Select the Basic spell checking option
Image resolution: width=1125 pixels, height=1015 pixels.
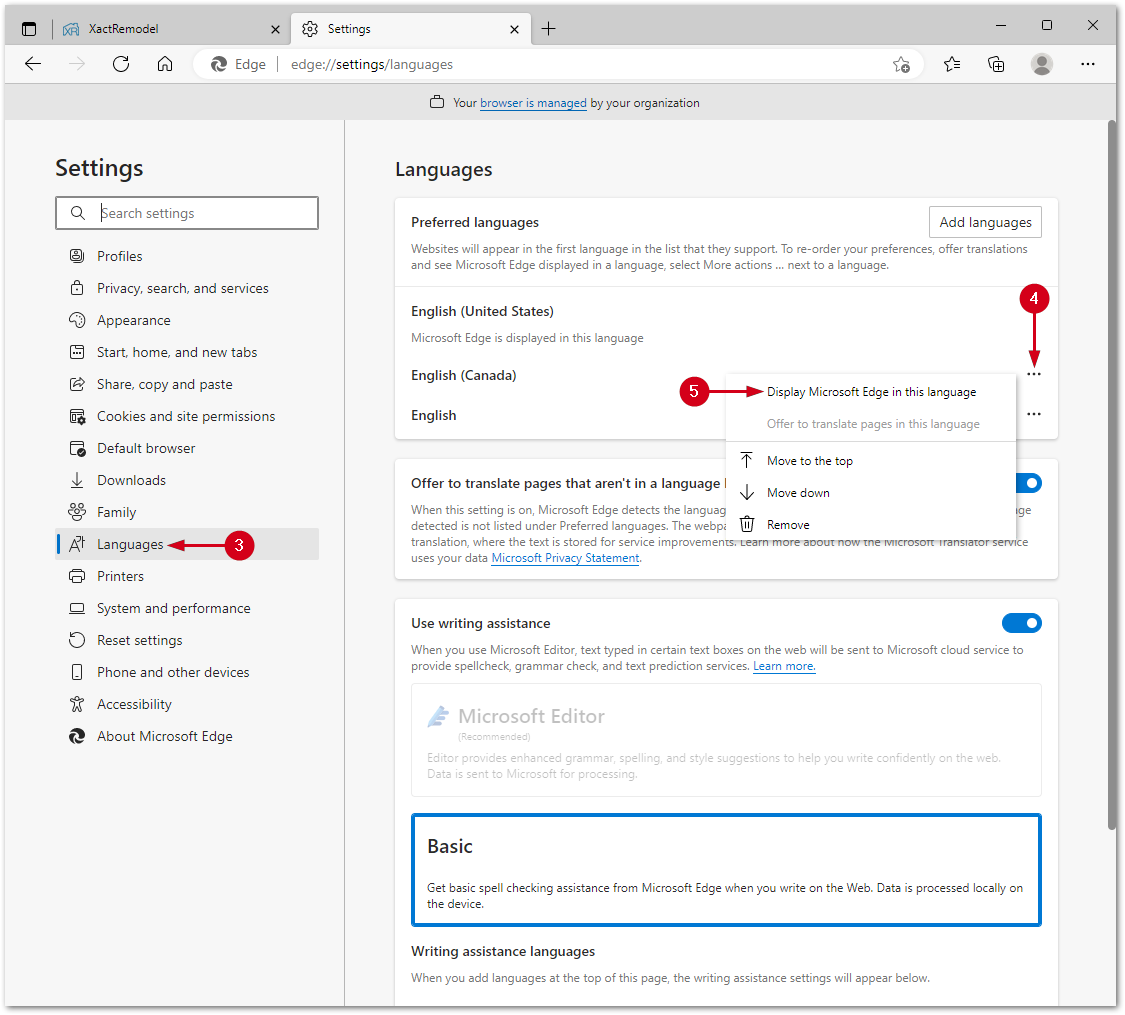pos(726,869)
